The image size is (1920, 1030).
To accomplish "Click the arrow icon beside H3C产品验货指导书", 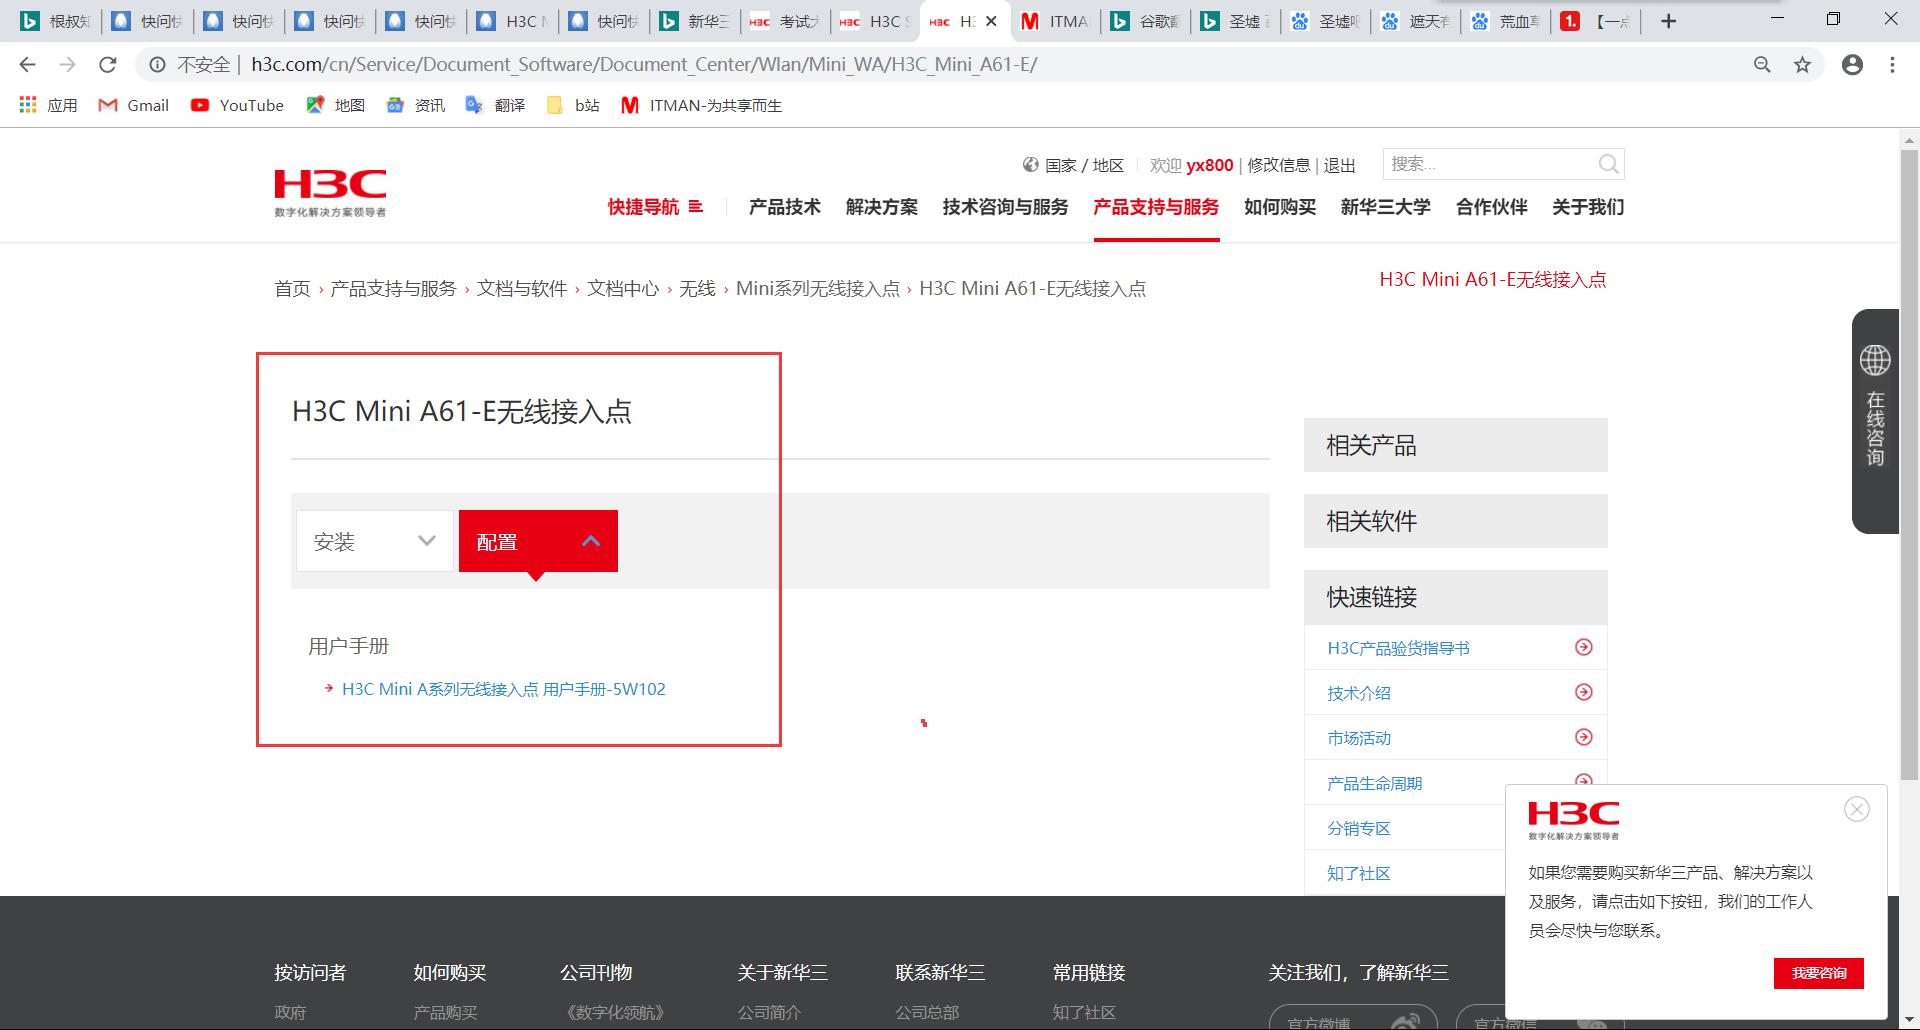I will [x=1584, y=647].
